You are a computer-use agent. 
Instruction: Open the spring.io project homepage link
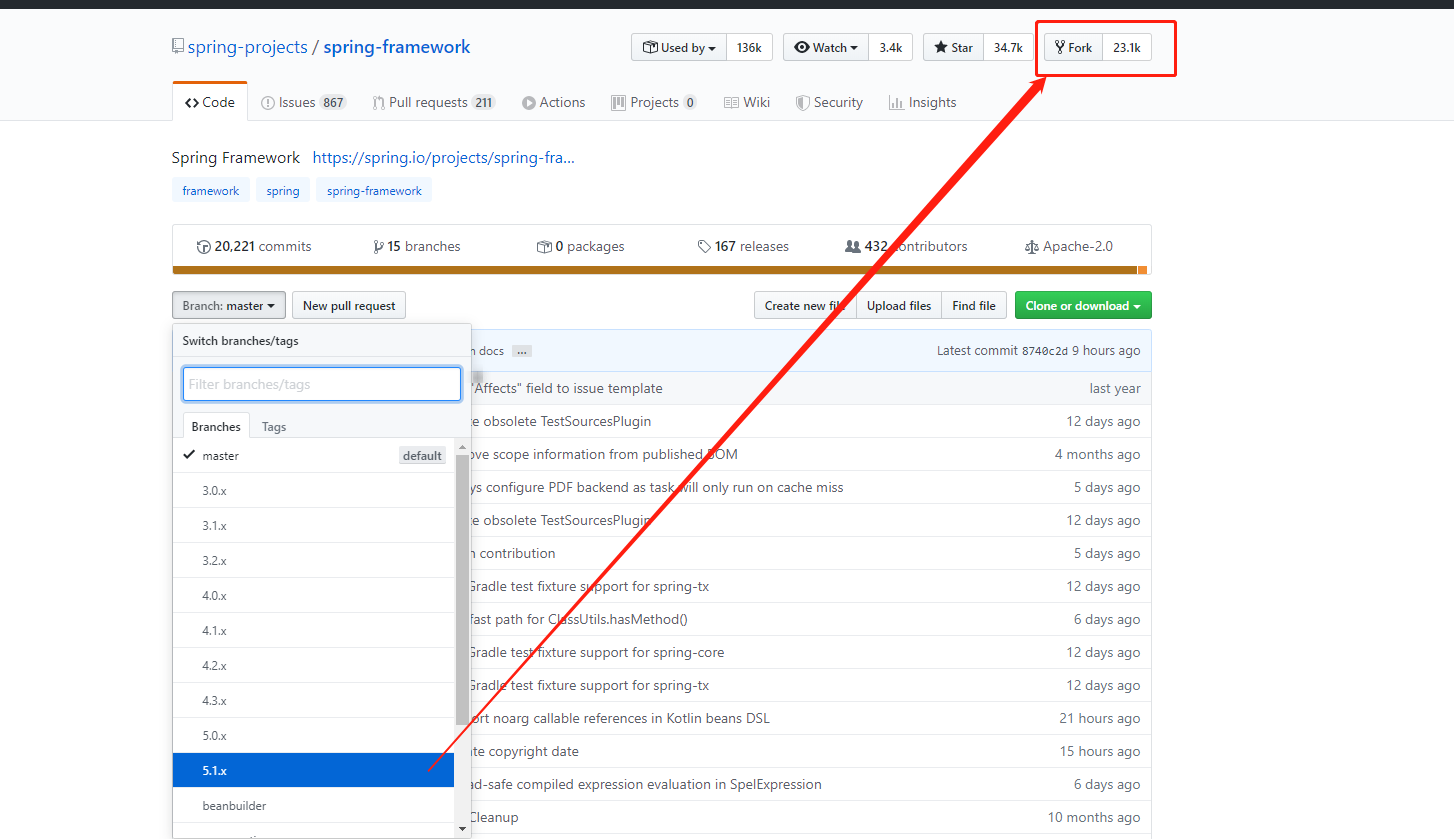(444, 157)
